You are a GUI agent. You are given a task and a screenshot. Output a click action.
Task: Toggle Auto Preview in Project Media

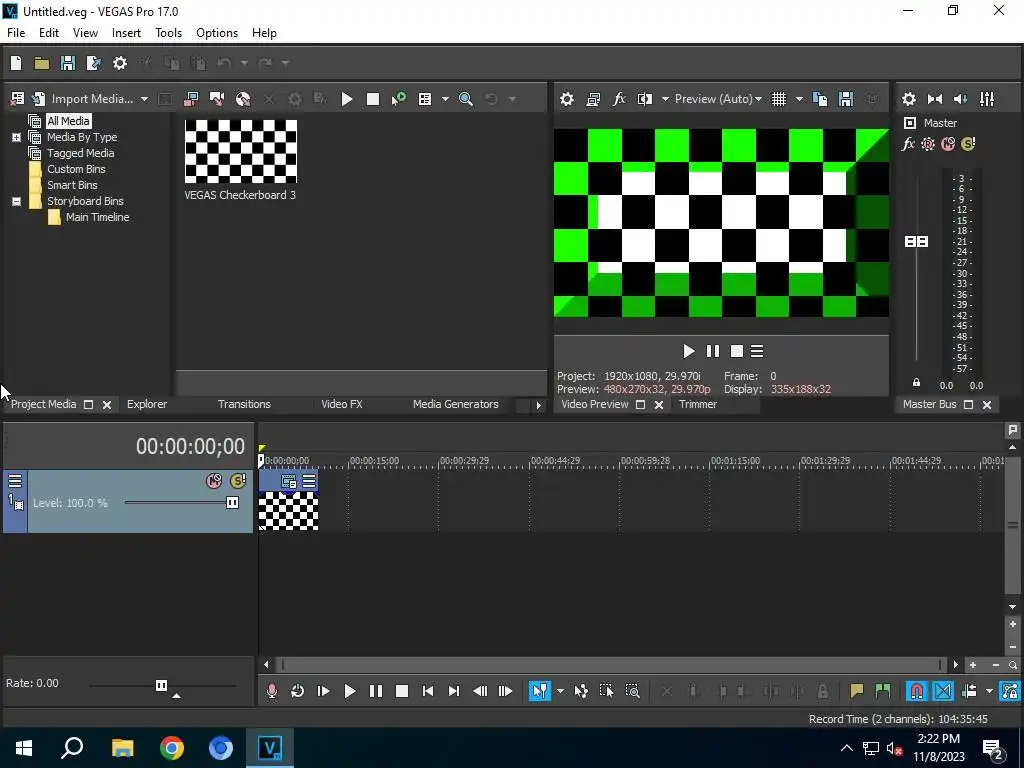[x=398, y=99]
